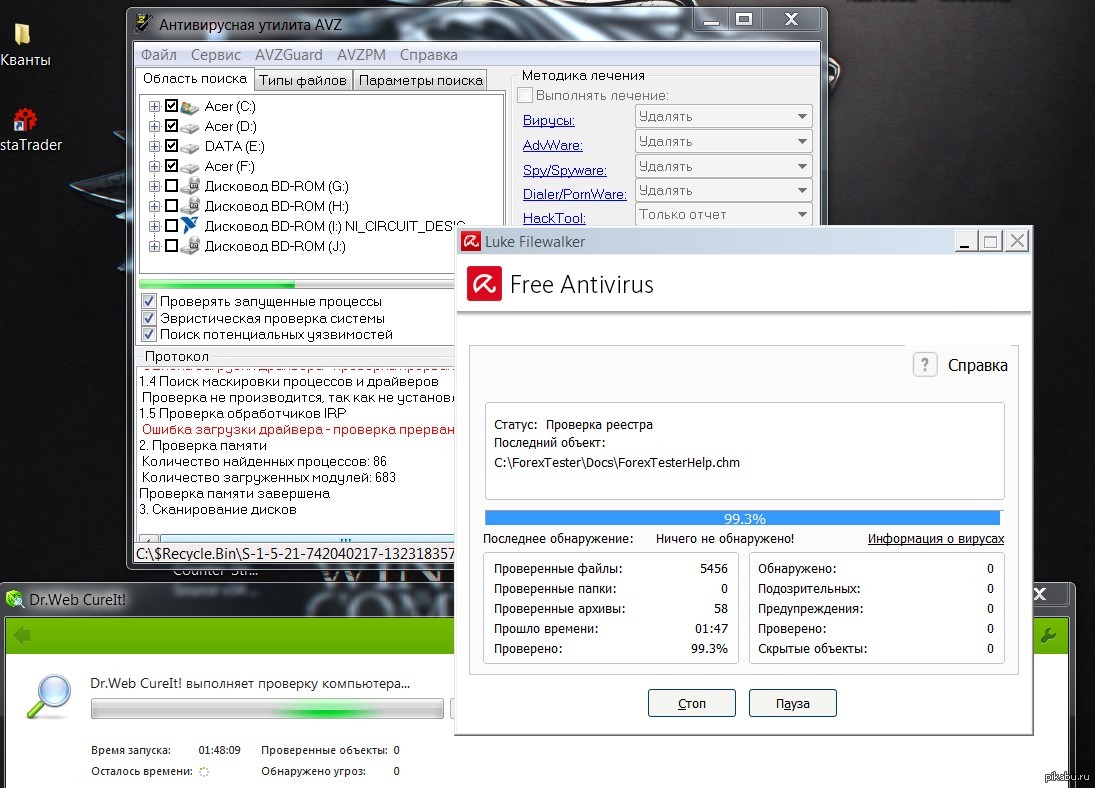Click the Dr.Web magnifying glass scan icon
The image size is (1095, 788).
(x=48, y=698)
